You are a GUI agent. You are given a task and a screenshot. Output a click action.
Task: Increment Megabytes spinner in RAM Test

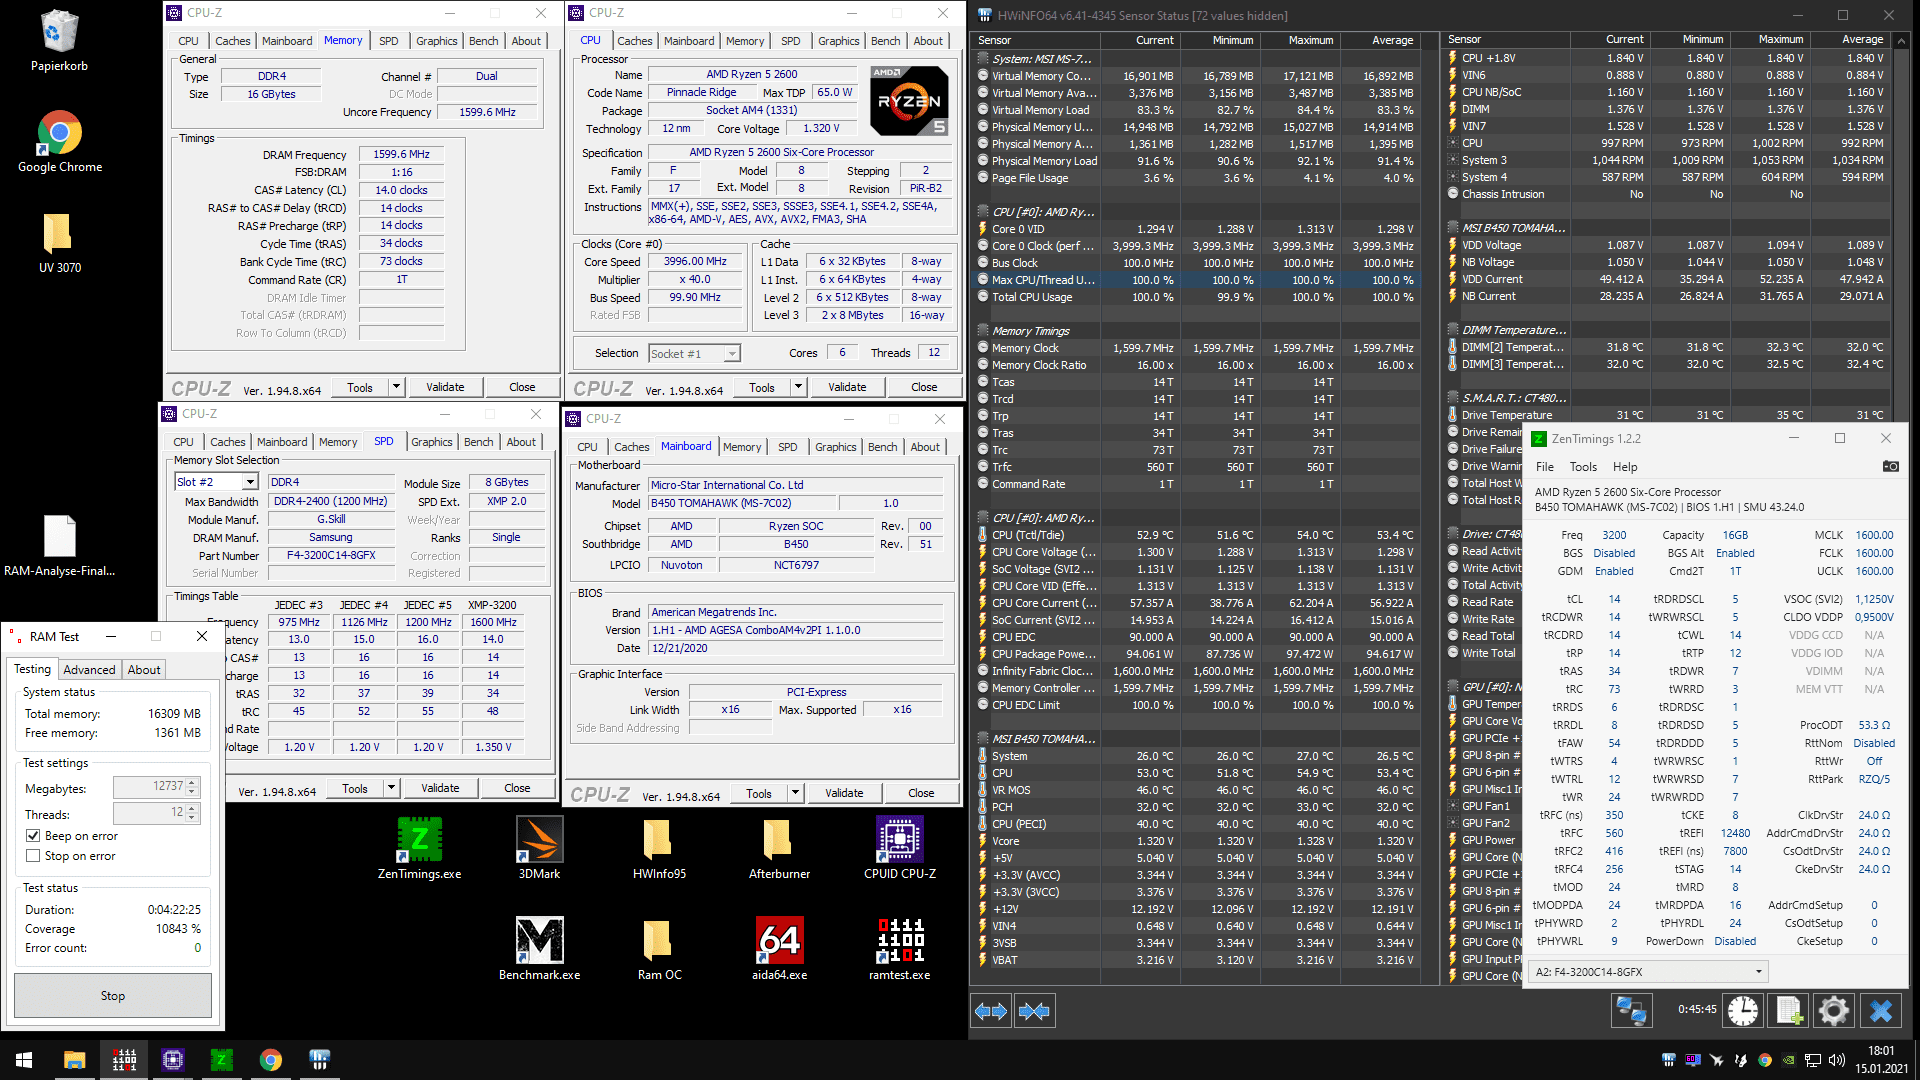[x=193, y=782]
